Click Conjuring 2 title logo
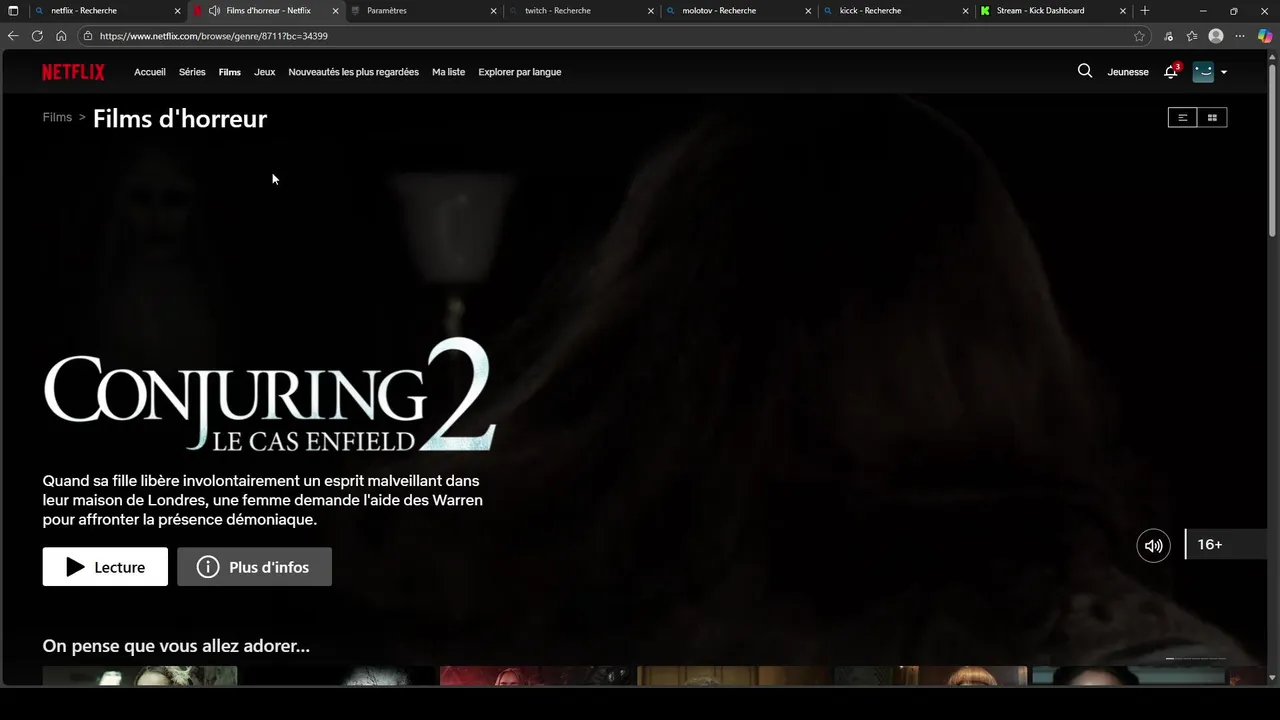The width and height of the screenshot is (1280, 720). pos(270,396)
